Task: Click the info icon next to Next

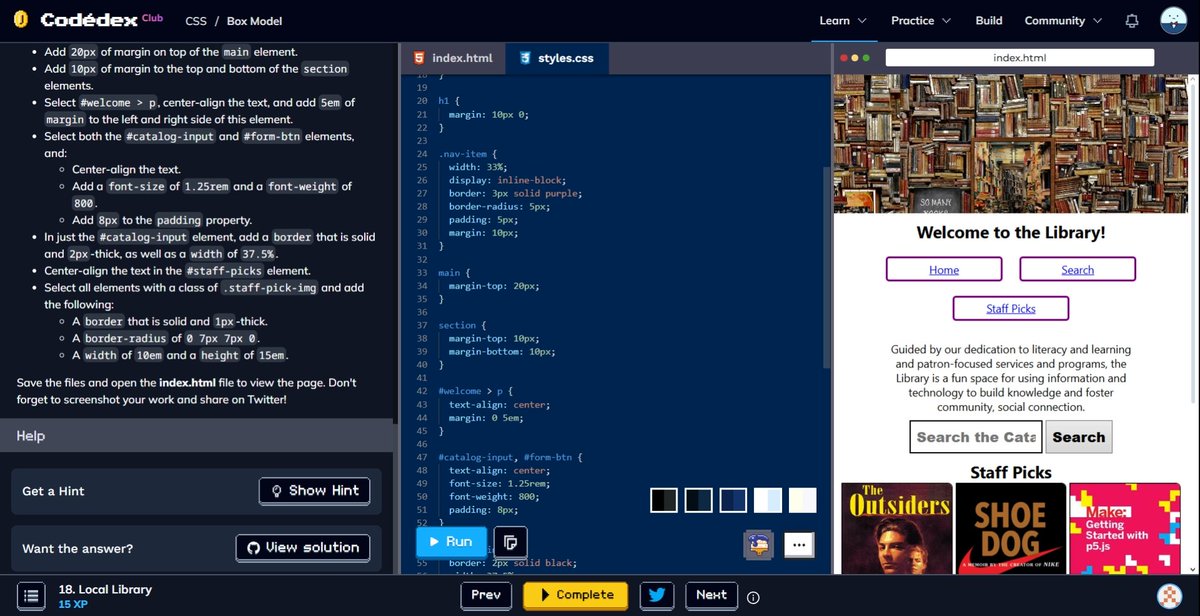Action: [x=753, y=598]
